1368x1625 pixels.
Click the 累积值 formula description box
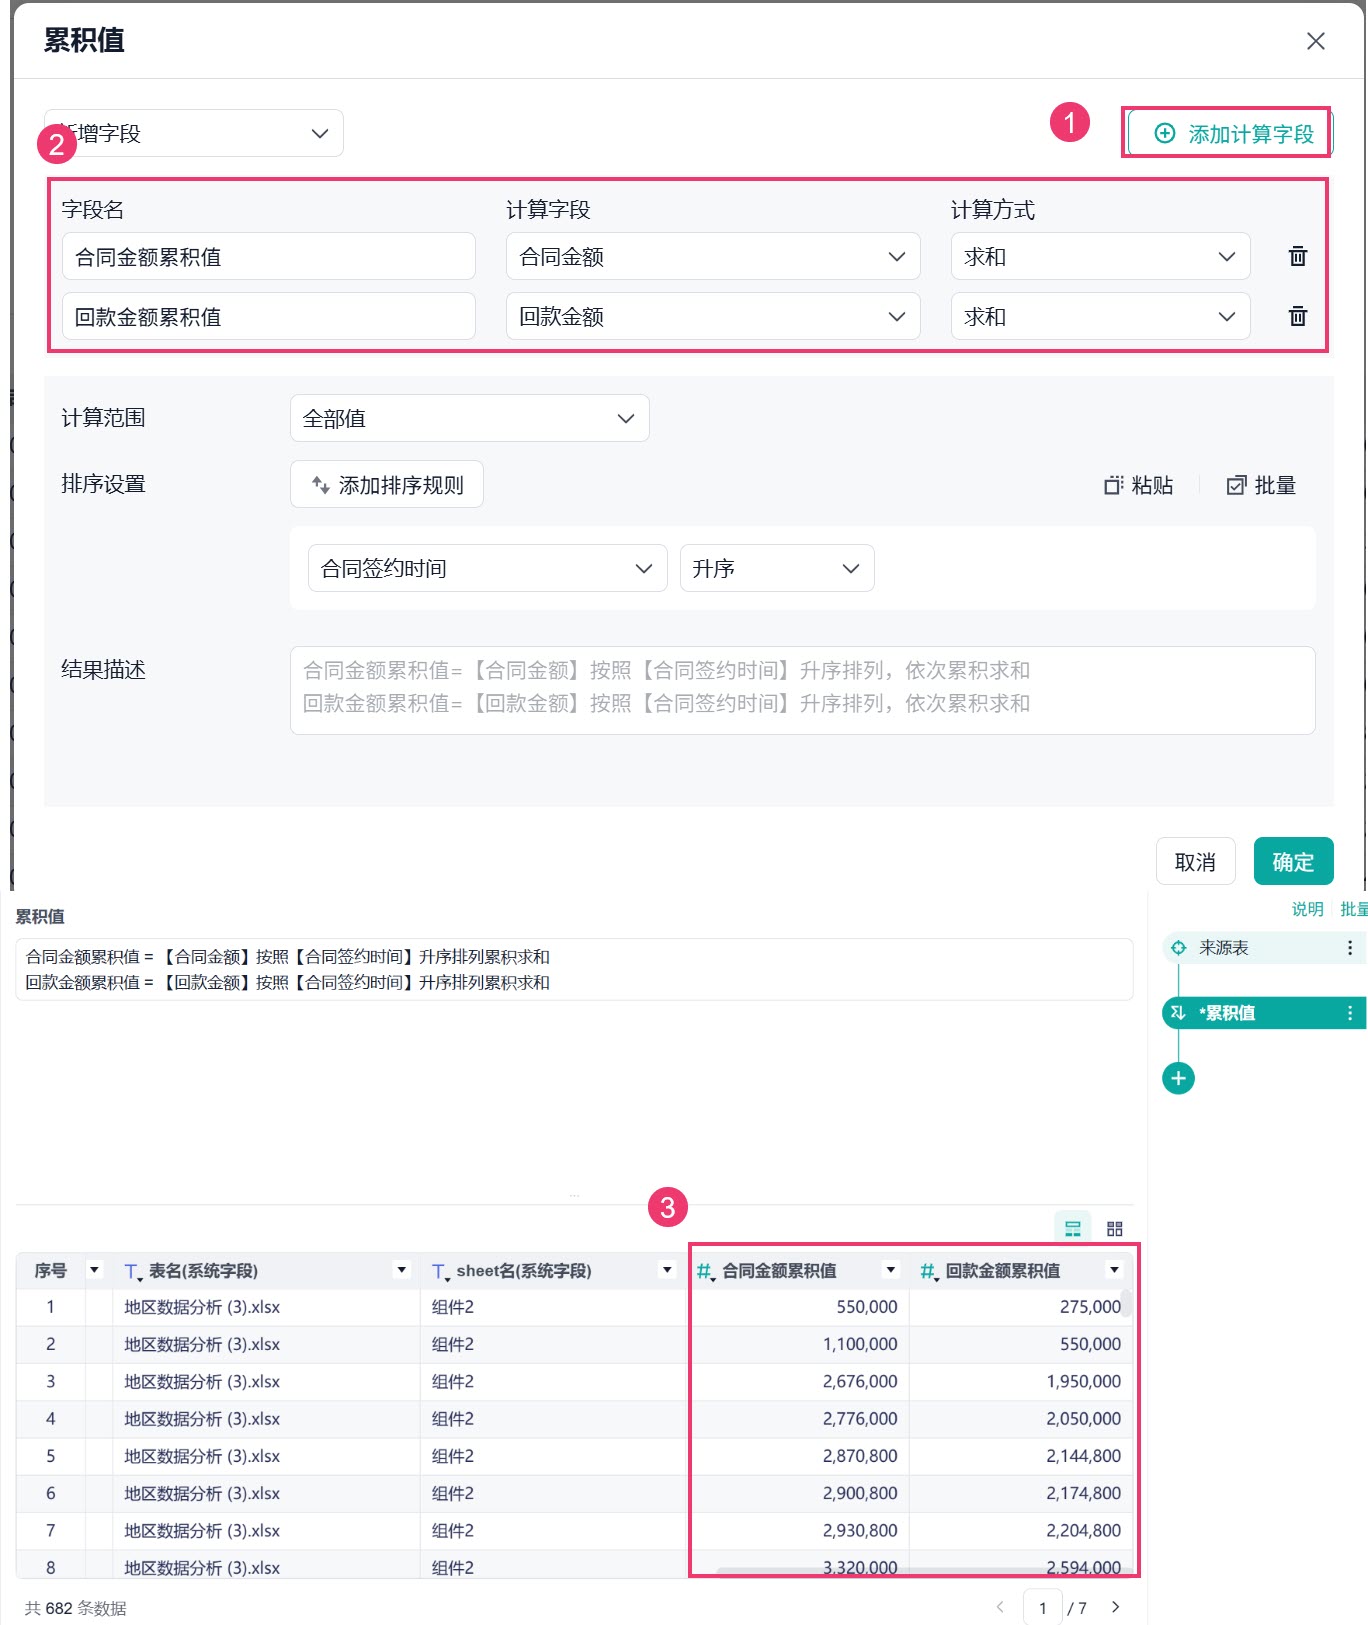click(574, 969)
